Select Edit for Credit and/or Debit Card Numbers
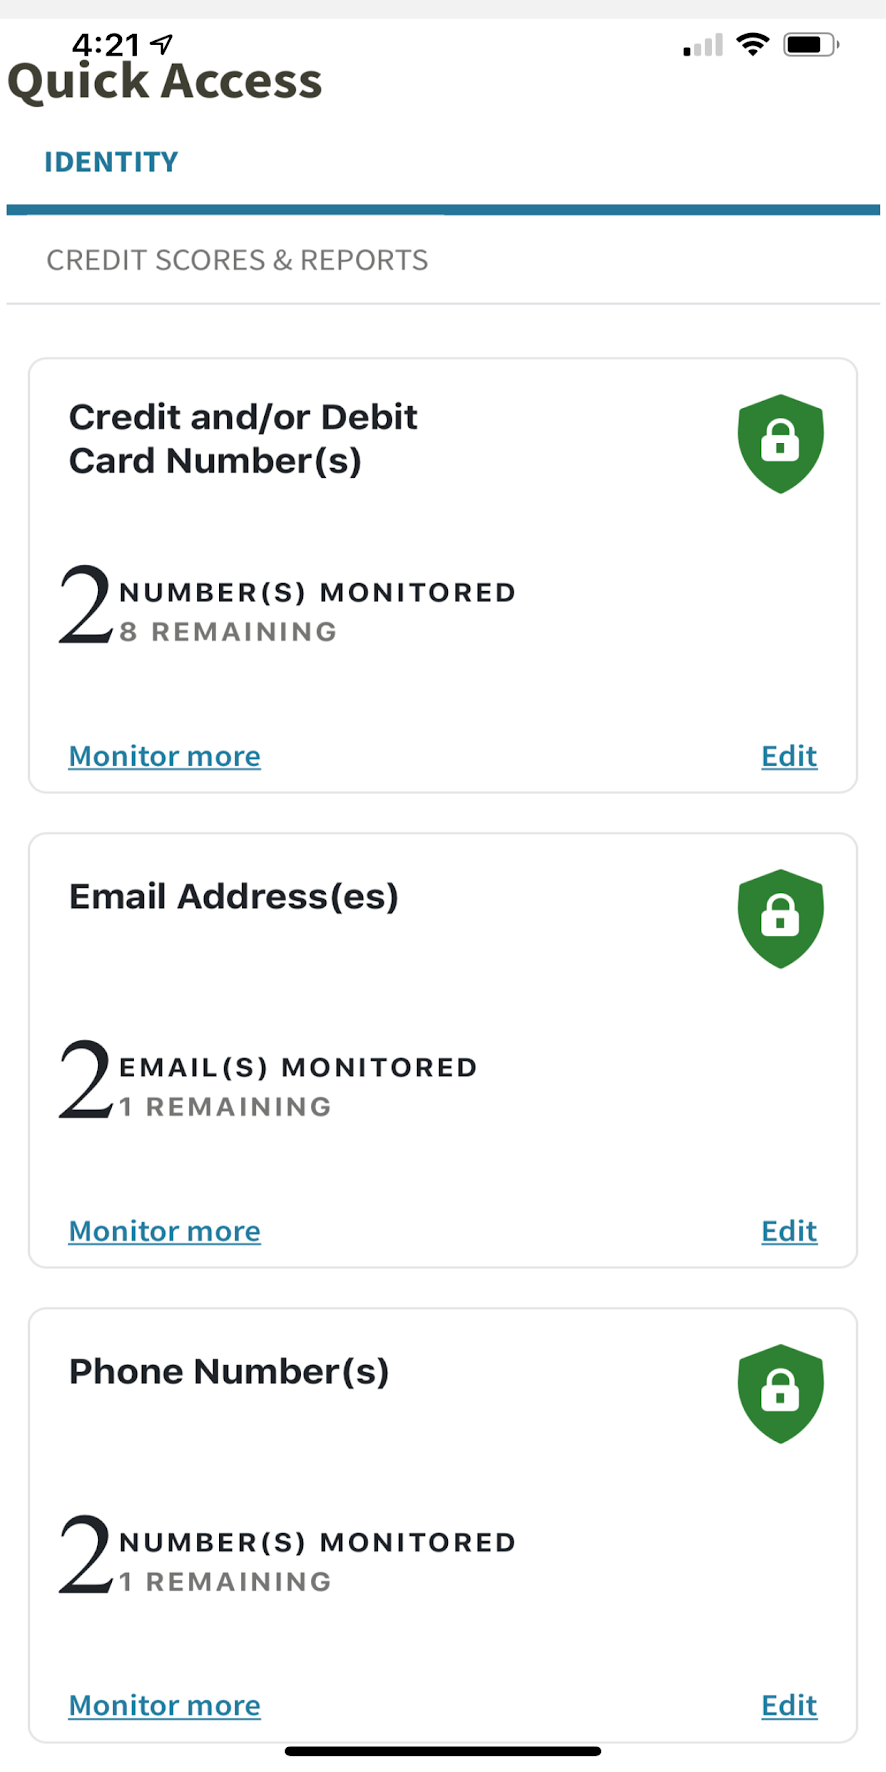This screenshot has height=1772, width=886. click(x=789, y=756)
